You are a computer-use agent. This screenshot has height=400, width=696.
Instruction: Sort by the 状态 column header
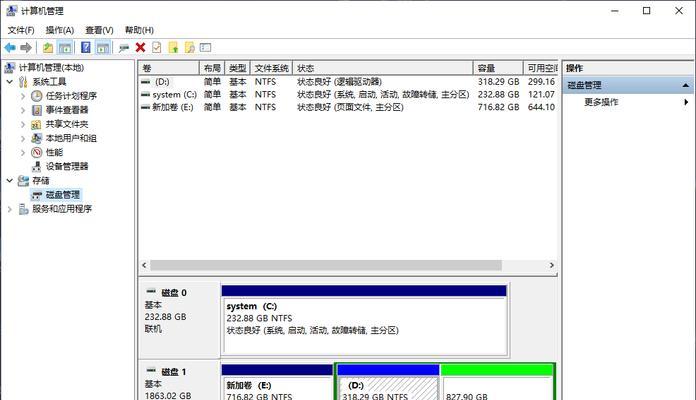[x=383, y=68]
